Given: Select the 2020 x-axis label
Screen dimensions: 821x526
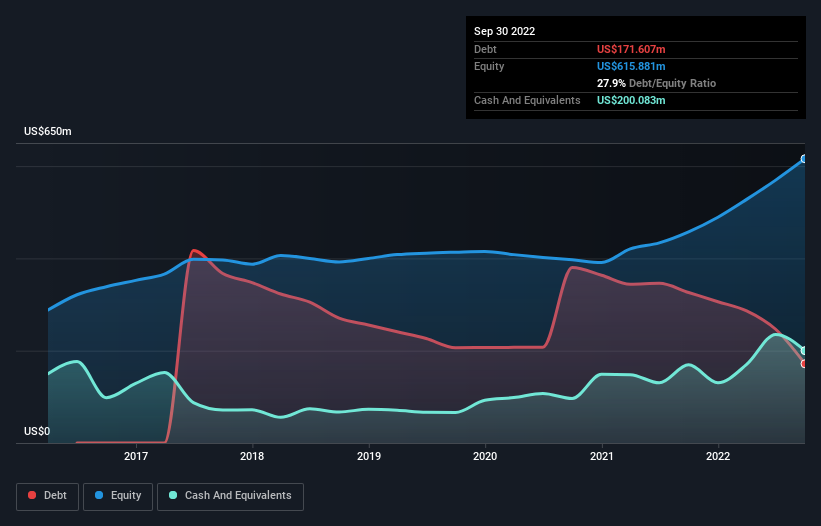Looking at the screenshot, I should click(x=485, y=456).
